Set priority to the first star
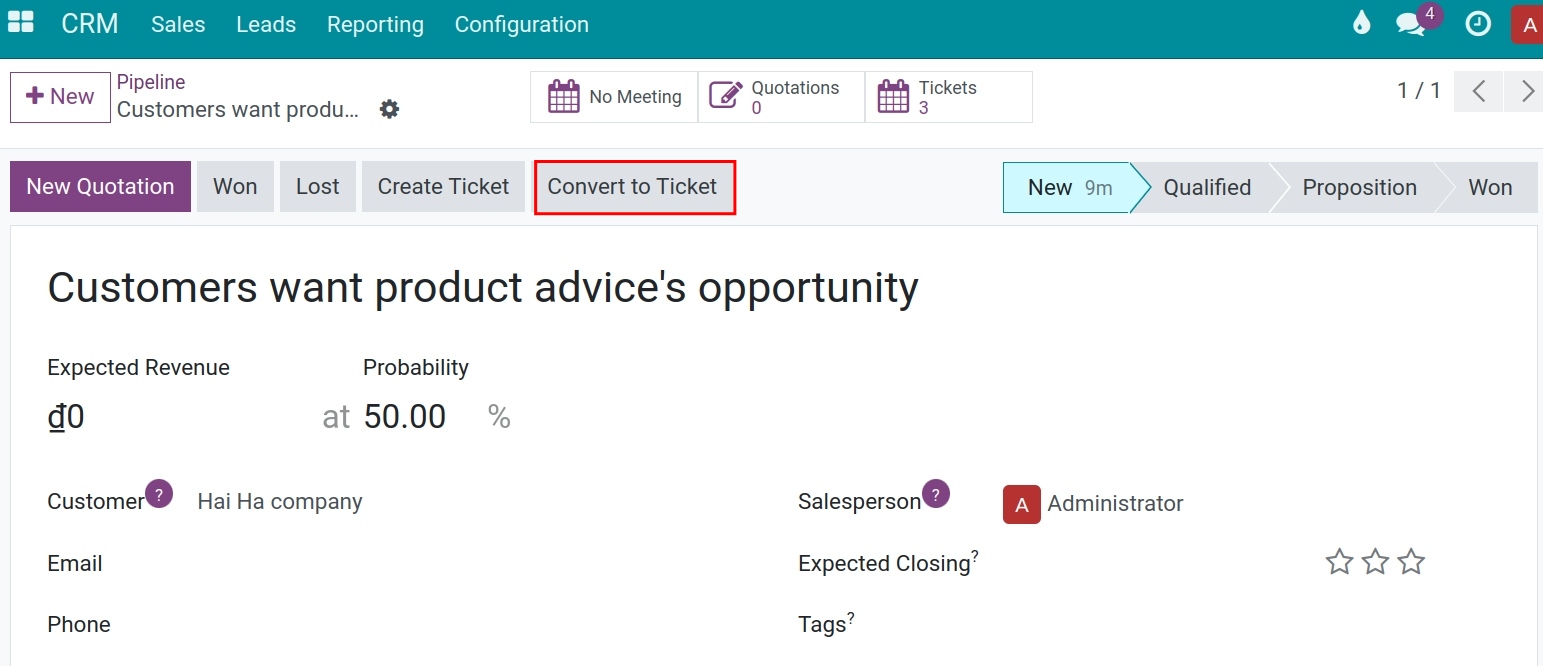Image resolution: width=1543 pixels, height=666 pixels. click(1339, 562)
